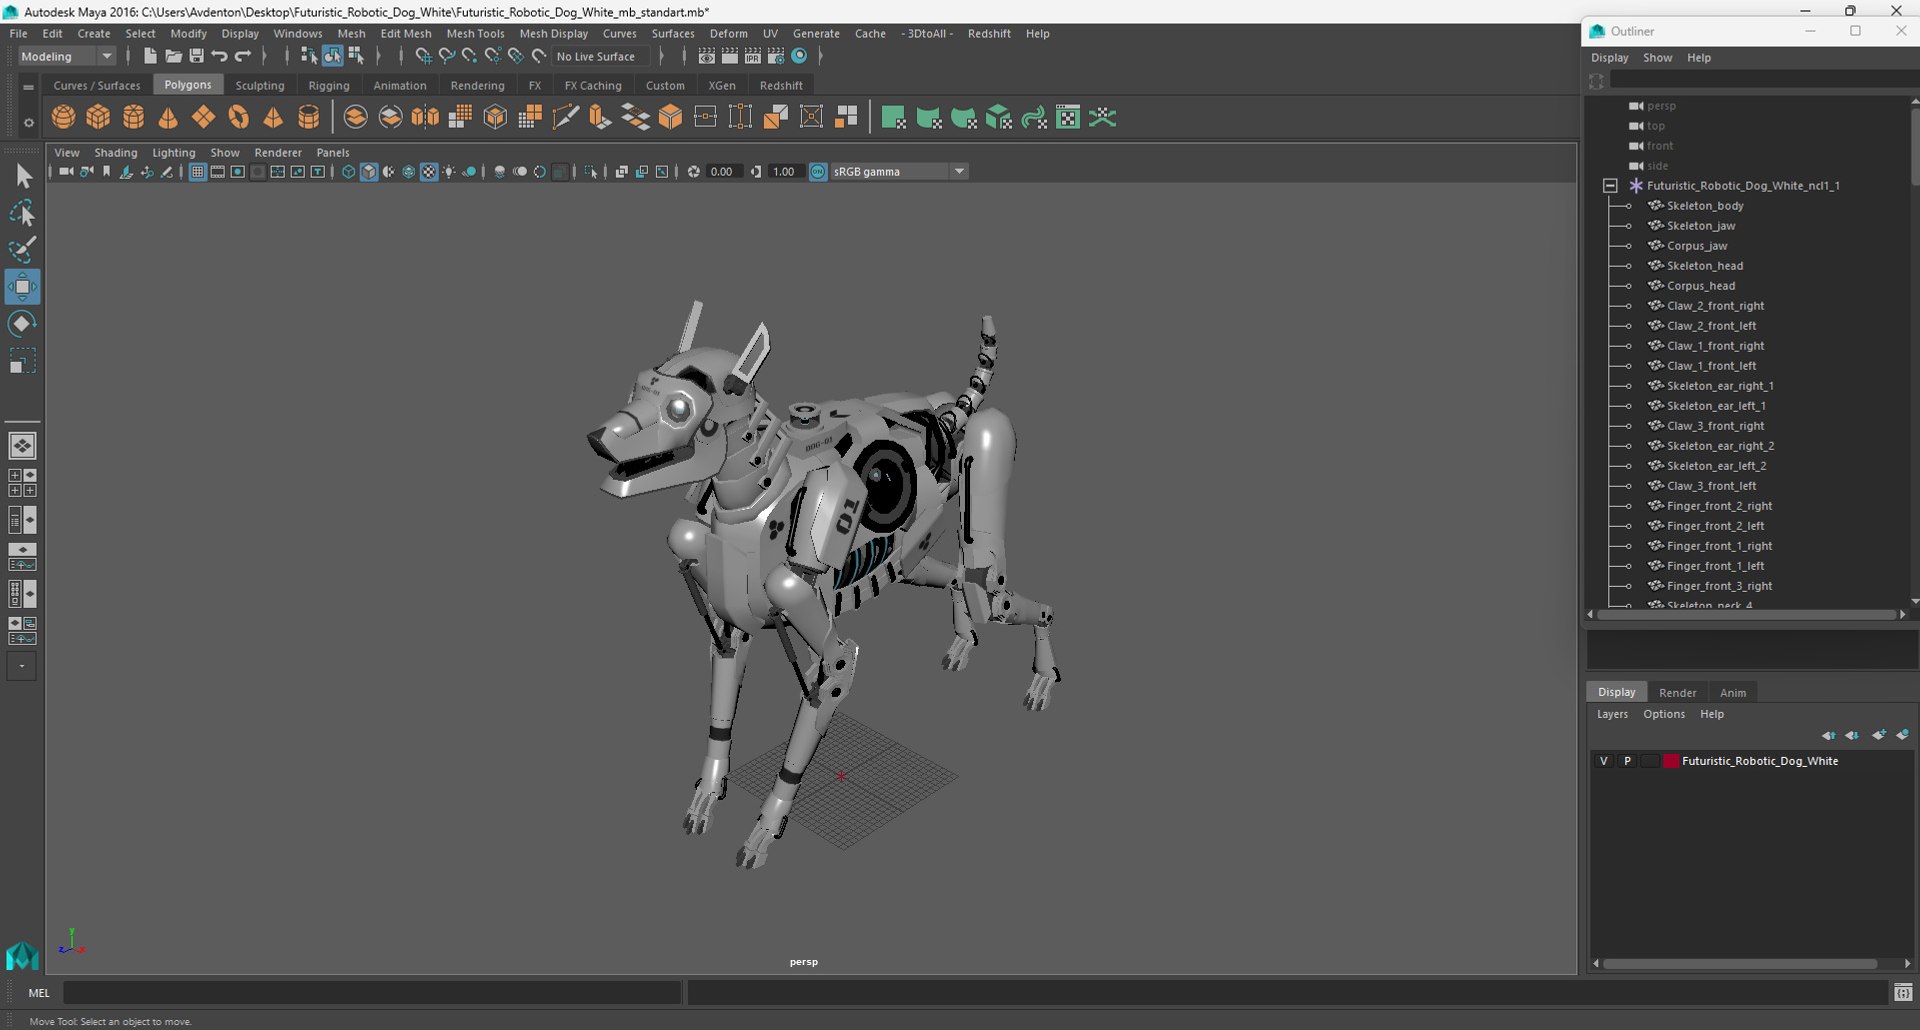
Task: Open the viewport Shading menu
Action: click(x=116, y=153)
